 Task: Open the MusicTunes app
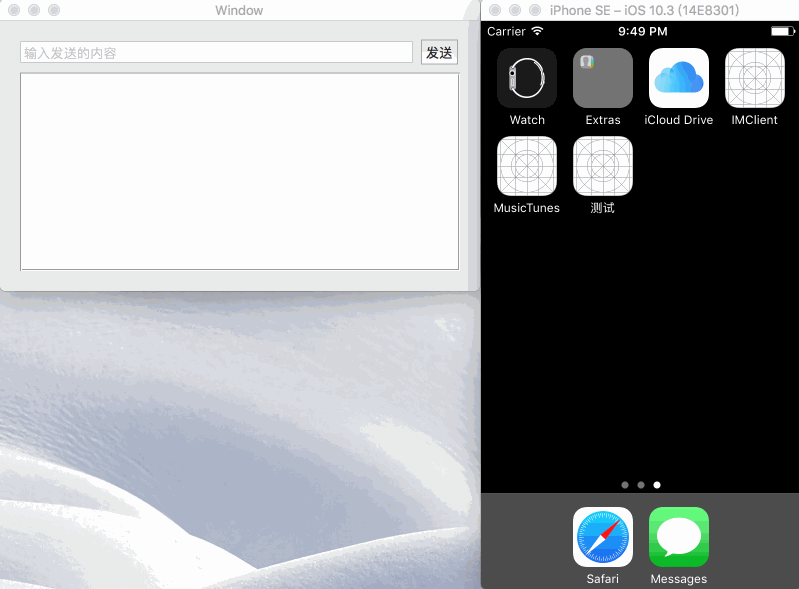pyautogui.click(x=527, y=166)
